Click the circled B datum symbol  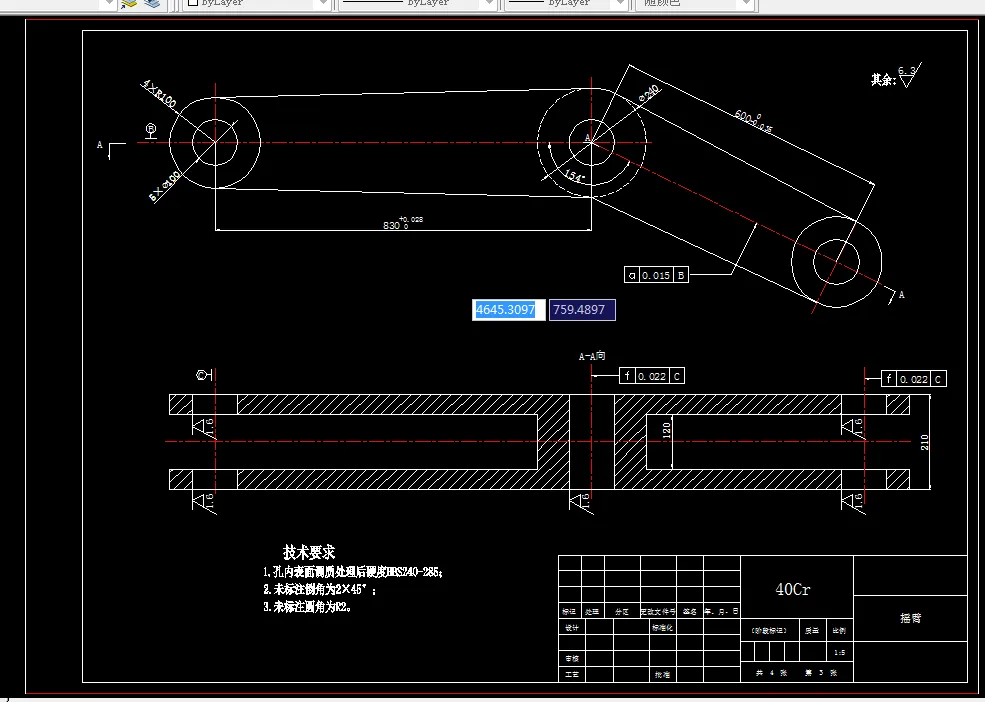pos(151,131)
